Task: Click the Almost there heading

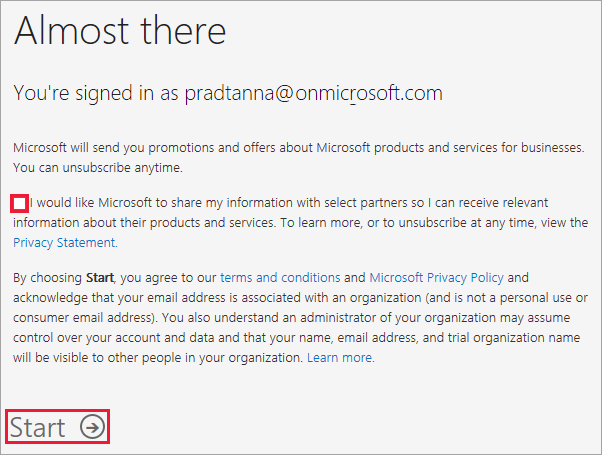Action: (x=120, y=31)
